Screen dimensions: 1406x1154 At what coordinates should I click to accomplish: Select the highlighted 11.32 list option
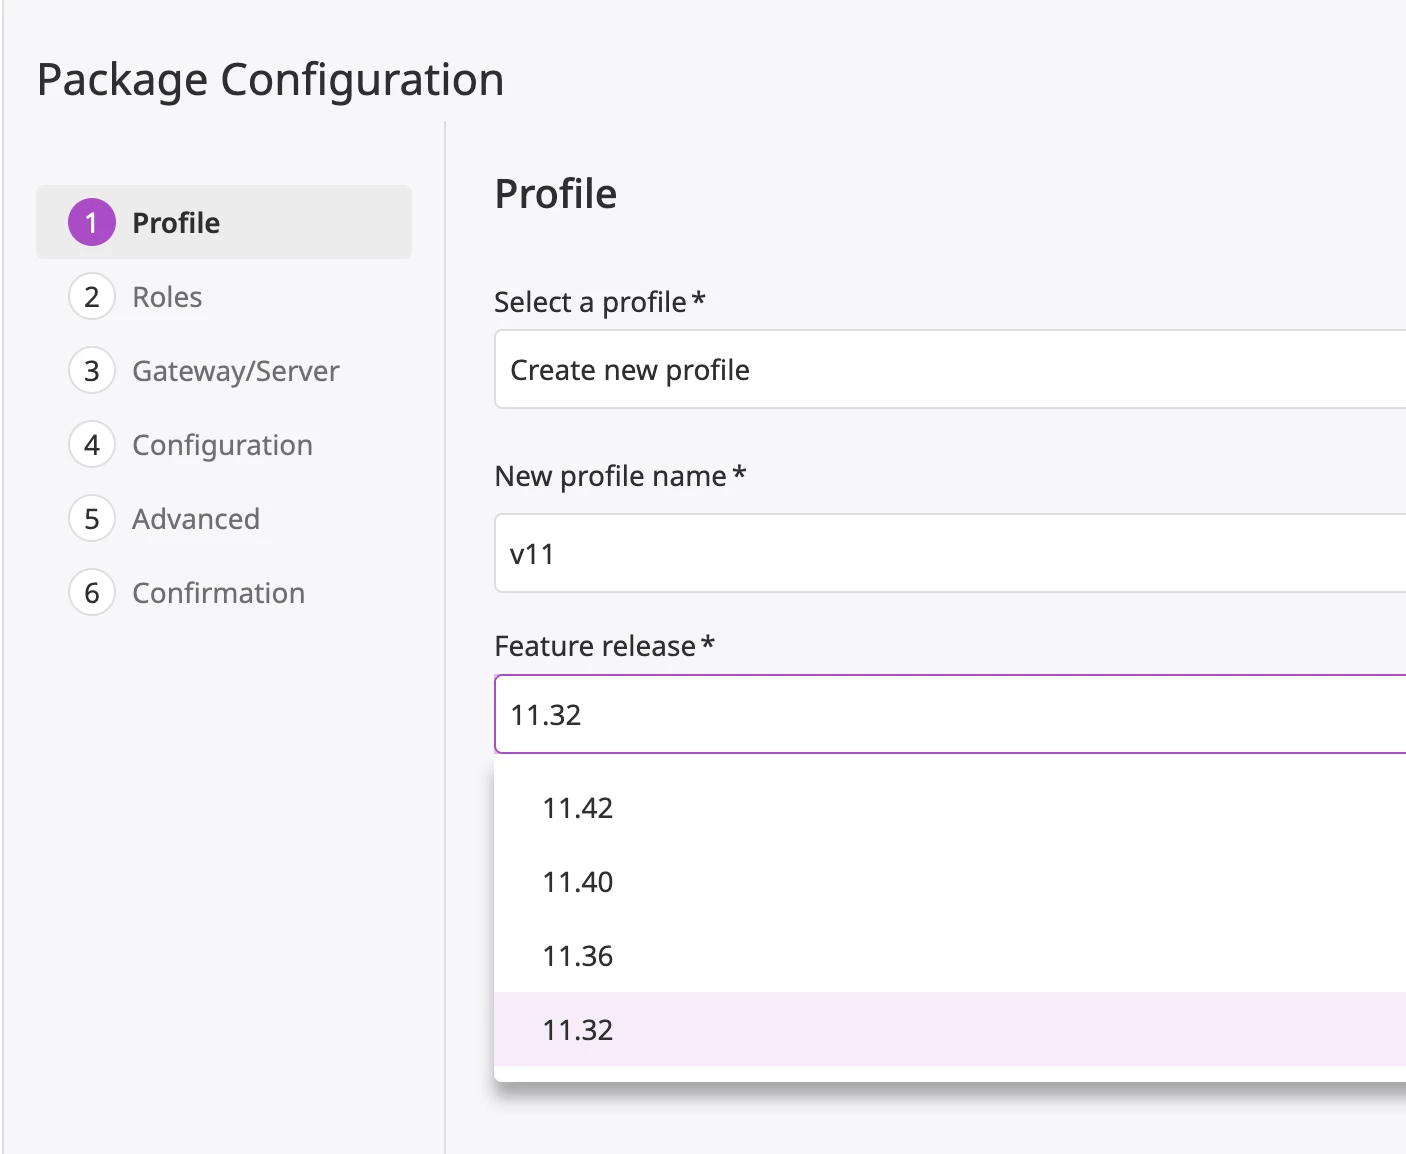click(x=578, y=1030)
